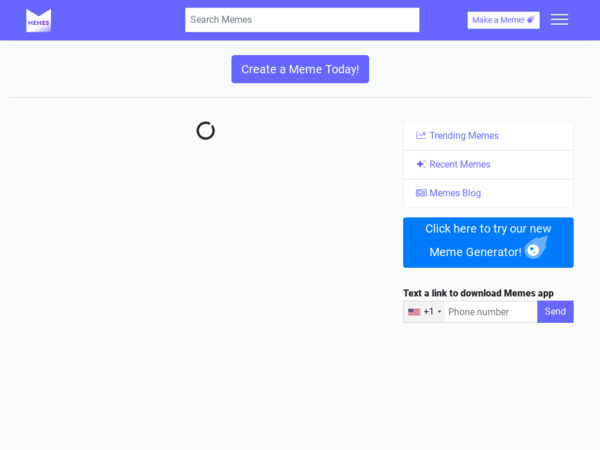The image size is (600, 450).
Task: Click the Memes logo in the header
Action: click(38, 20)
